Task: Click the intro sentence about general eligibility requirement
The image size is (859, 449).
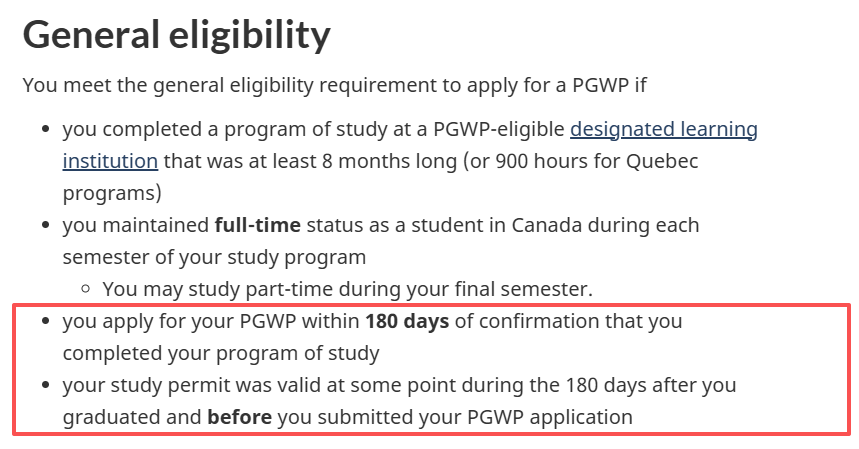Action: [x=335, y=84]
